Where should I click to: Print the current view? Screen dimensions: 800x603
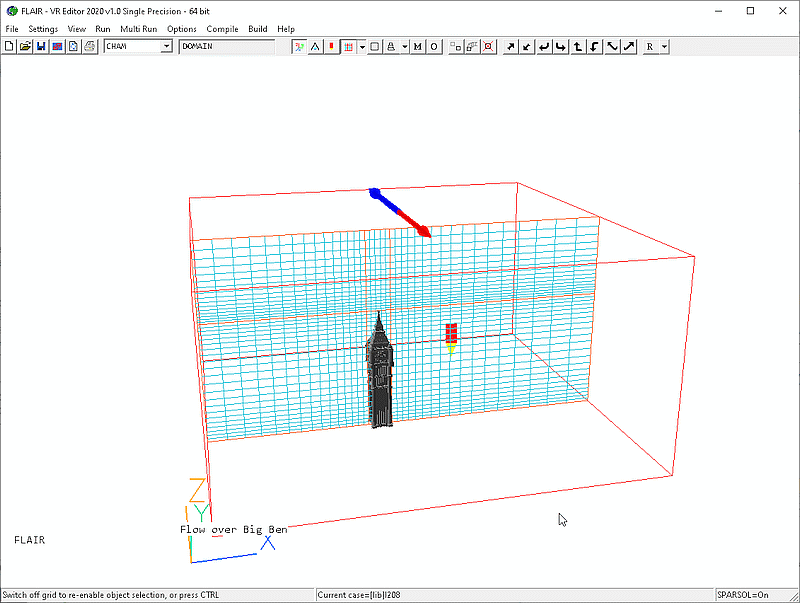coord(90,46)
